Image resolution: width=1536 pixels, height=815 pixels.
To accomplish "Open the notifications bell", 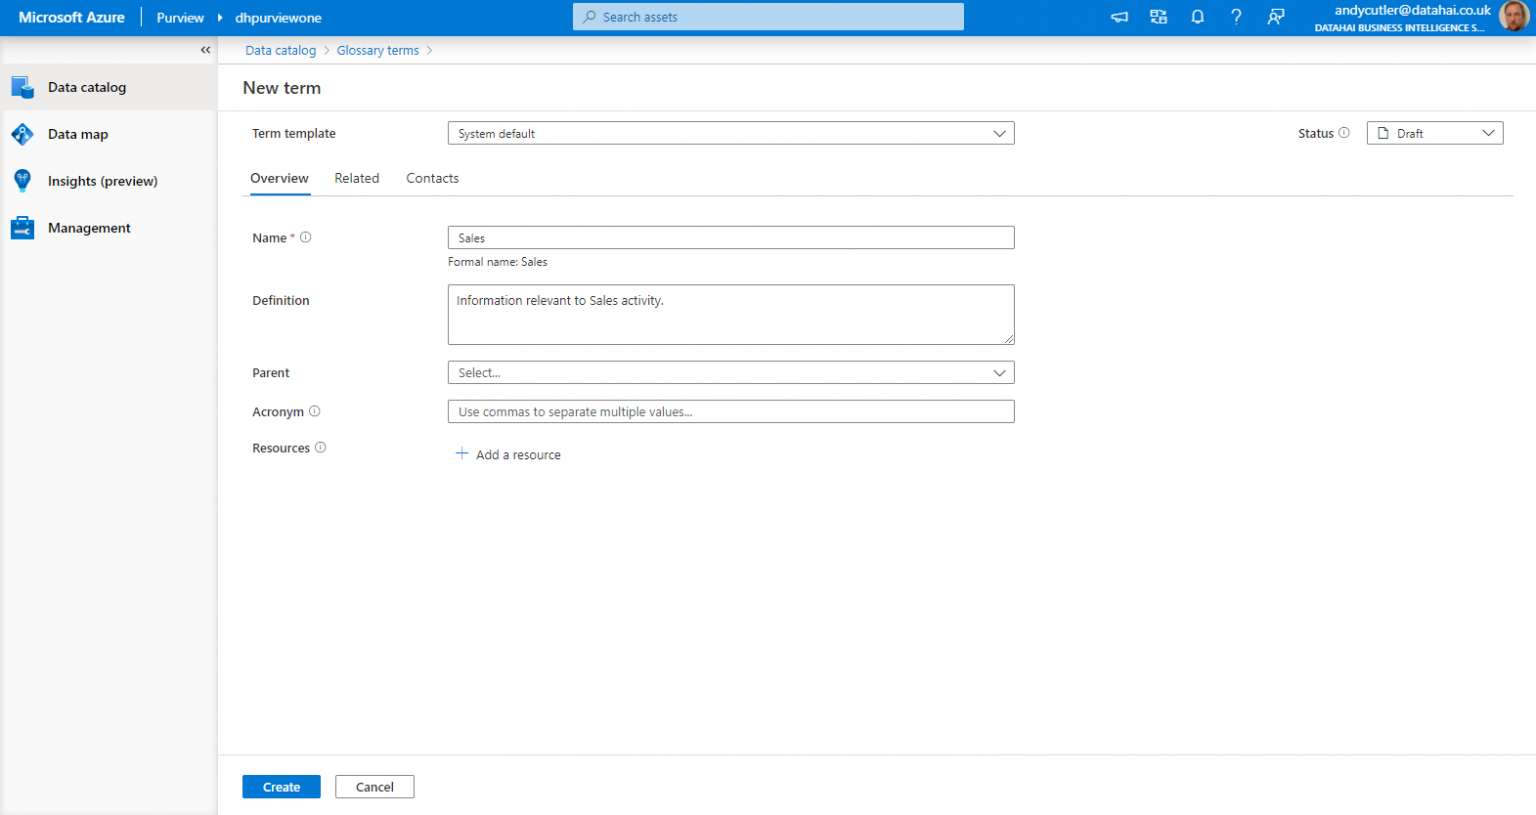I will 1197,16.
